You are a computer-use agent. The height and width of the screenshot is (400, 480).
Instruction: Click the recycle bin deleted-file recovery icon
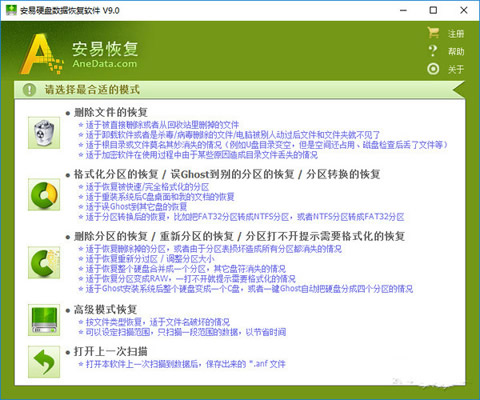coord(44,133)
